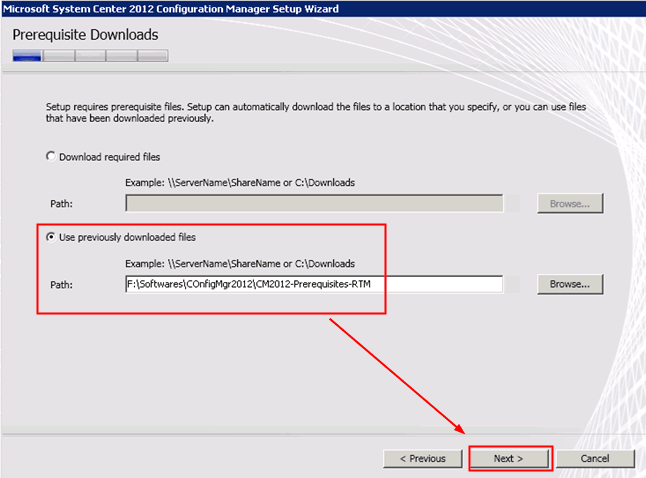The image size is (646, 478).
Task: Click the setup wizard title bar text
Action: 171,9
